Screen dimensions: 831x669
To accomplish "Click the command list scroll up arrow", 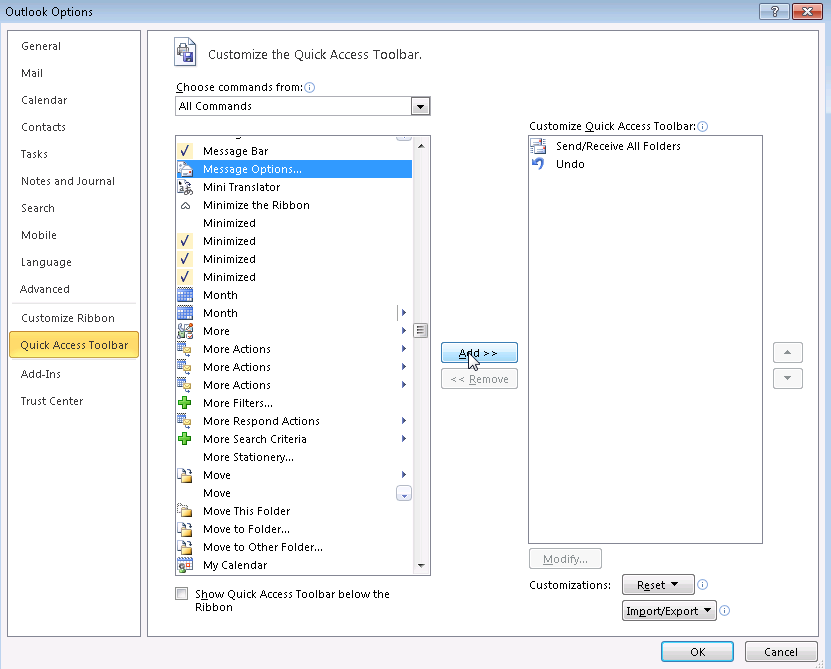I will [421, 146].
